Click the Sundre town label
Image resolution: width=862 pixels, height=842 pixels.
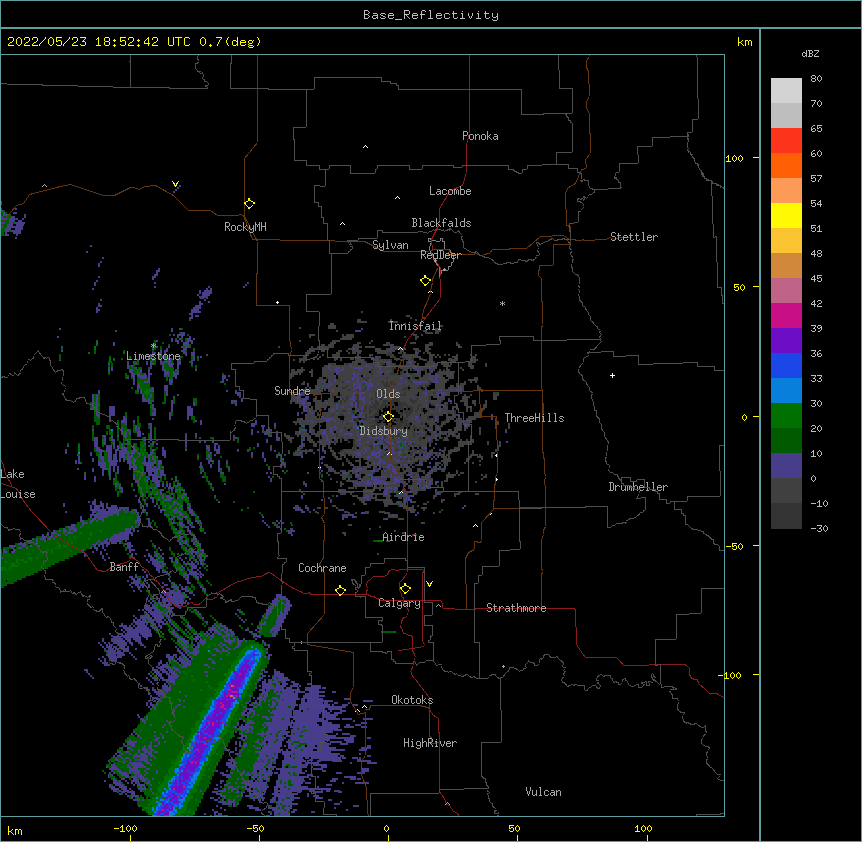pyautogui.click(x=292, y=391)
